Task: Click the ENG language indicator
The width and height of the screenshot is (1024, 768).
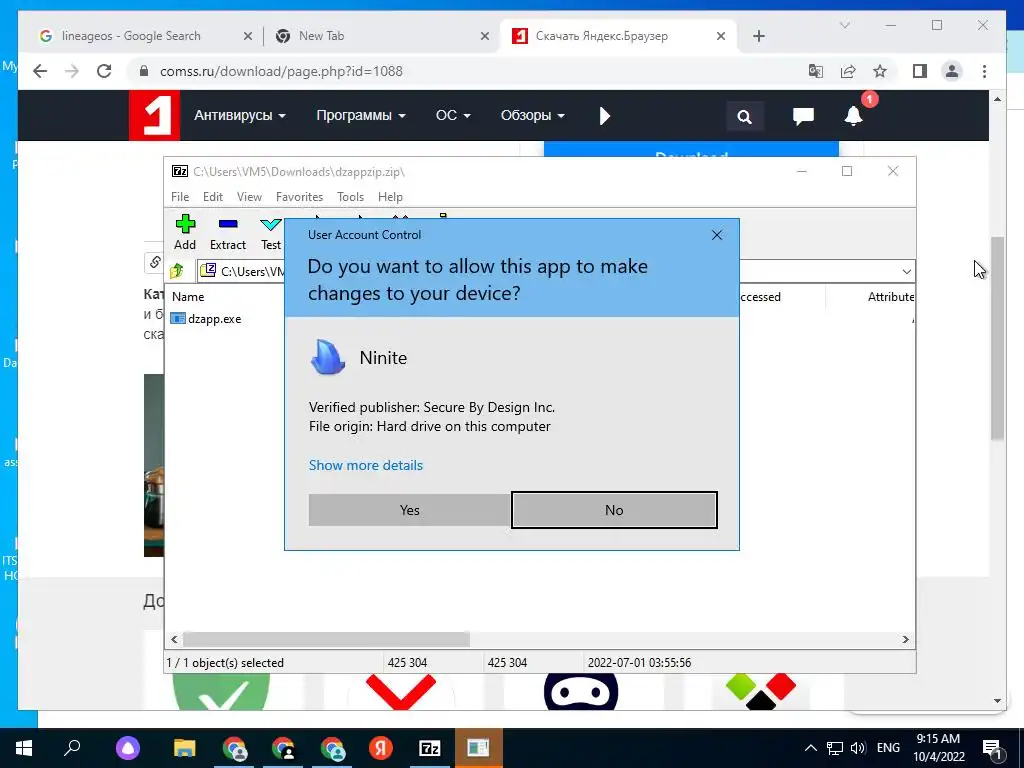Action: (888, 748)
